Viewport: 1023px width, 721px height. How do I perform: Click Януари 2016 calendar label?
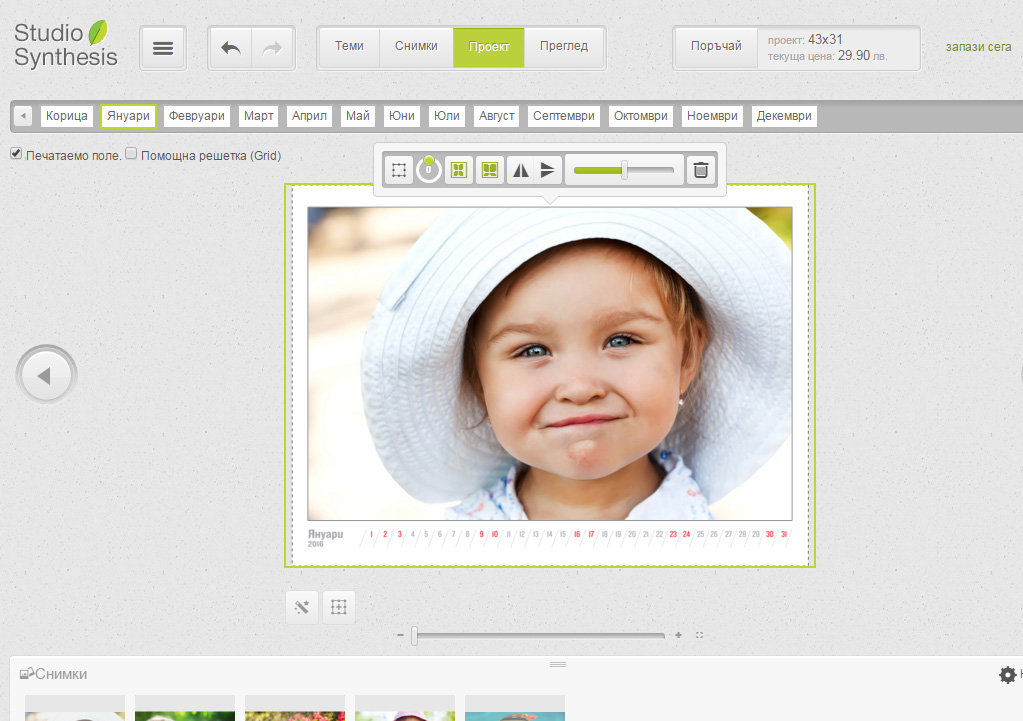click(x=326, y=538)
